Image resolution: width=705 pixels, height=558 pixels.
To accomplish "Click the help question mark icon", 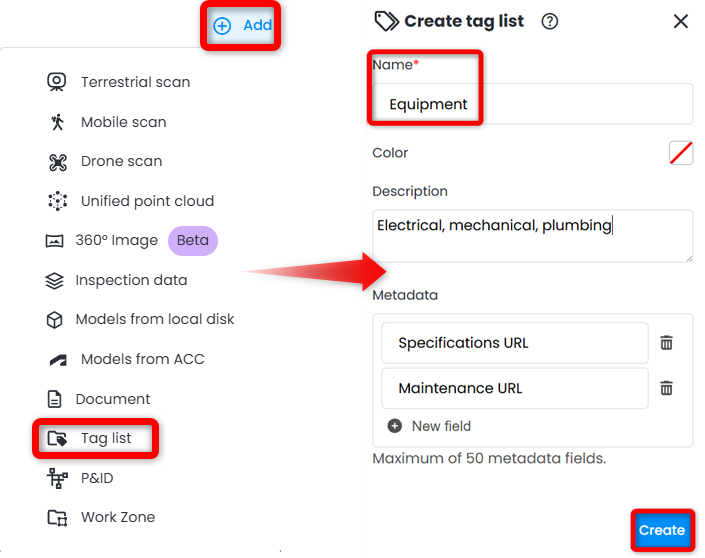I will pos(549,21).
